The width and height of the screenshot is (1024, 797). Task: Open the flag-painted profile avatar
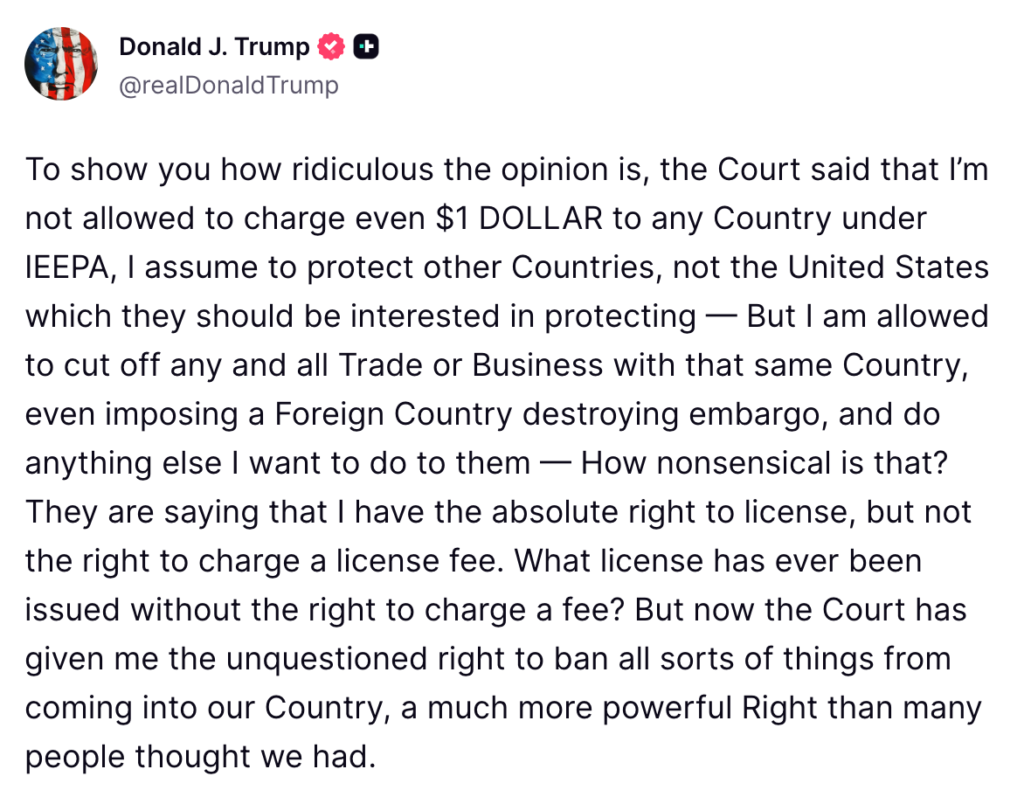[x=61, y=63]
